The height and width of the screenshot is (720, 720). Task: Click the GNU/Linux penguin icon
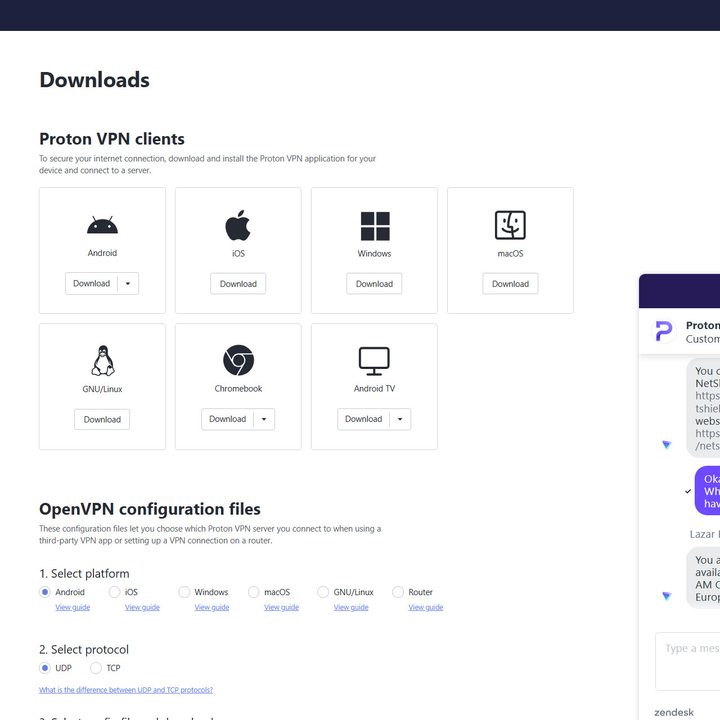pos(103,360)
